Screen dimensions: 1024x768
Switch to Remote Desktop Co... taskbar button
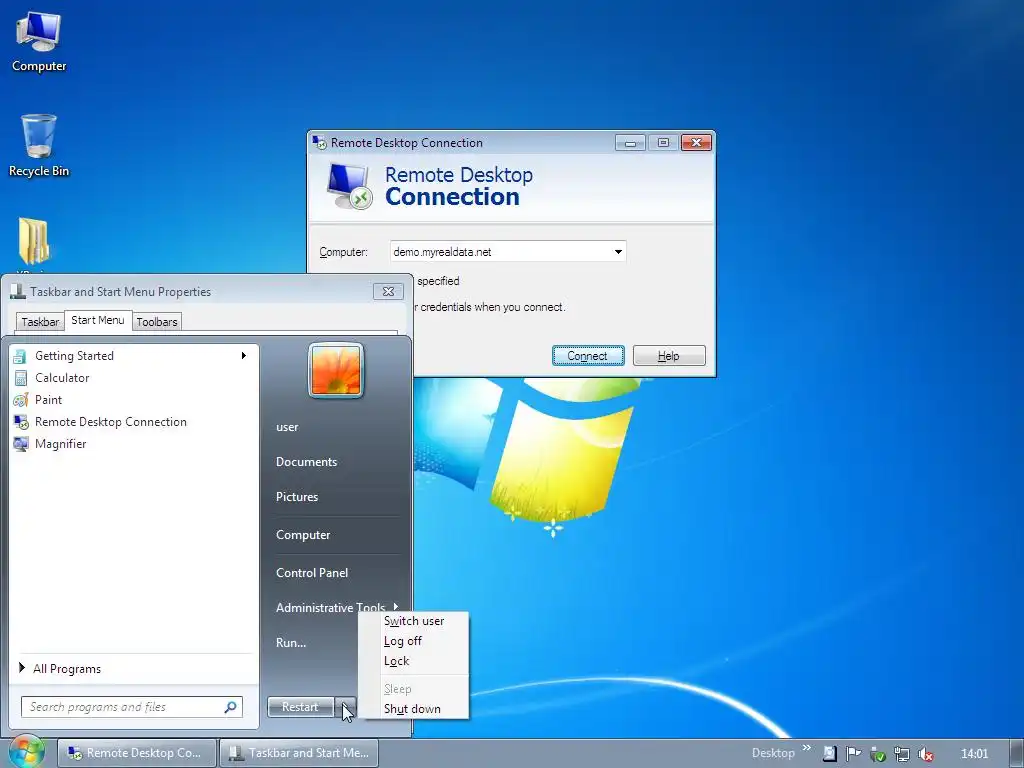(136, 753)
